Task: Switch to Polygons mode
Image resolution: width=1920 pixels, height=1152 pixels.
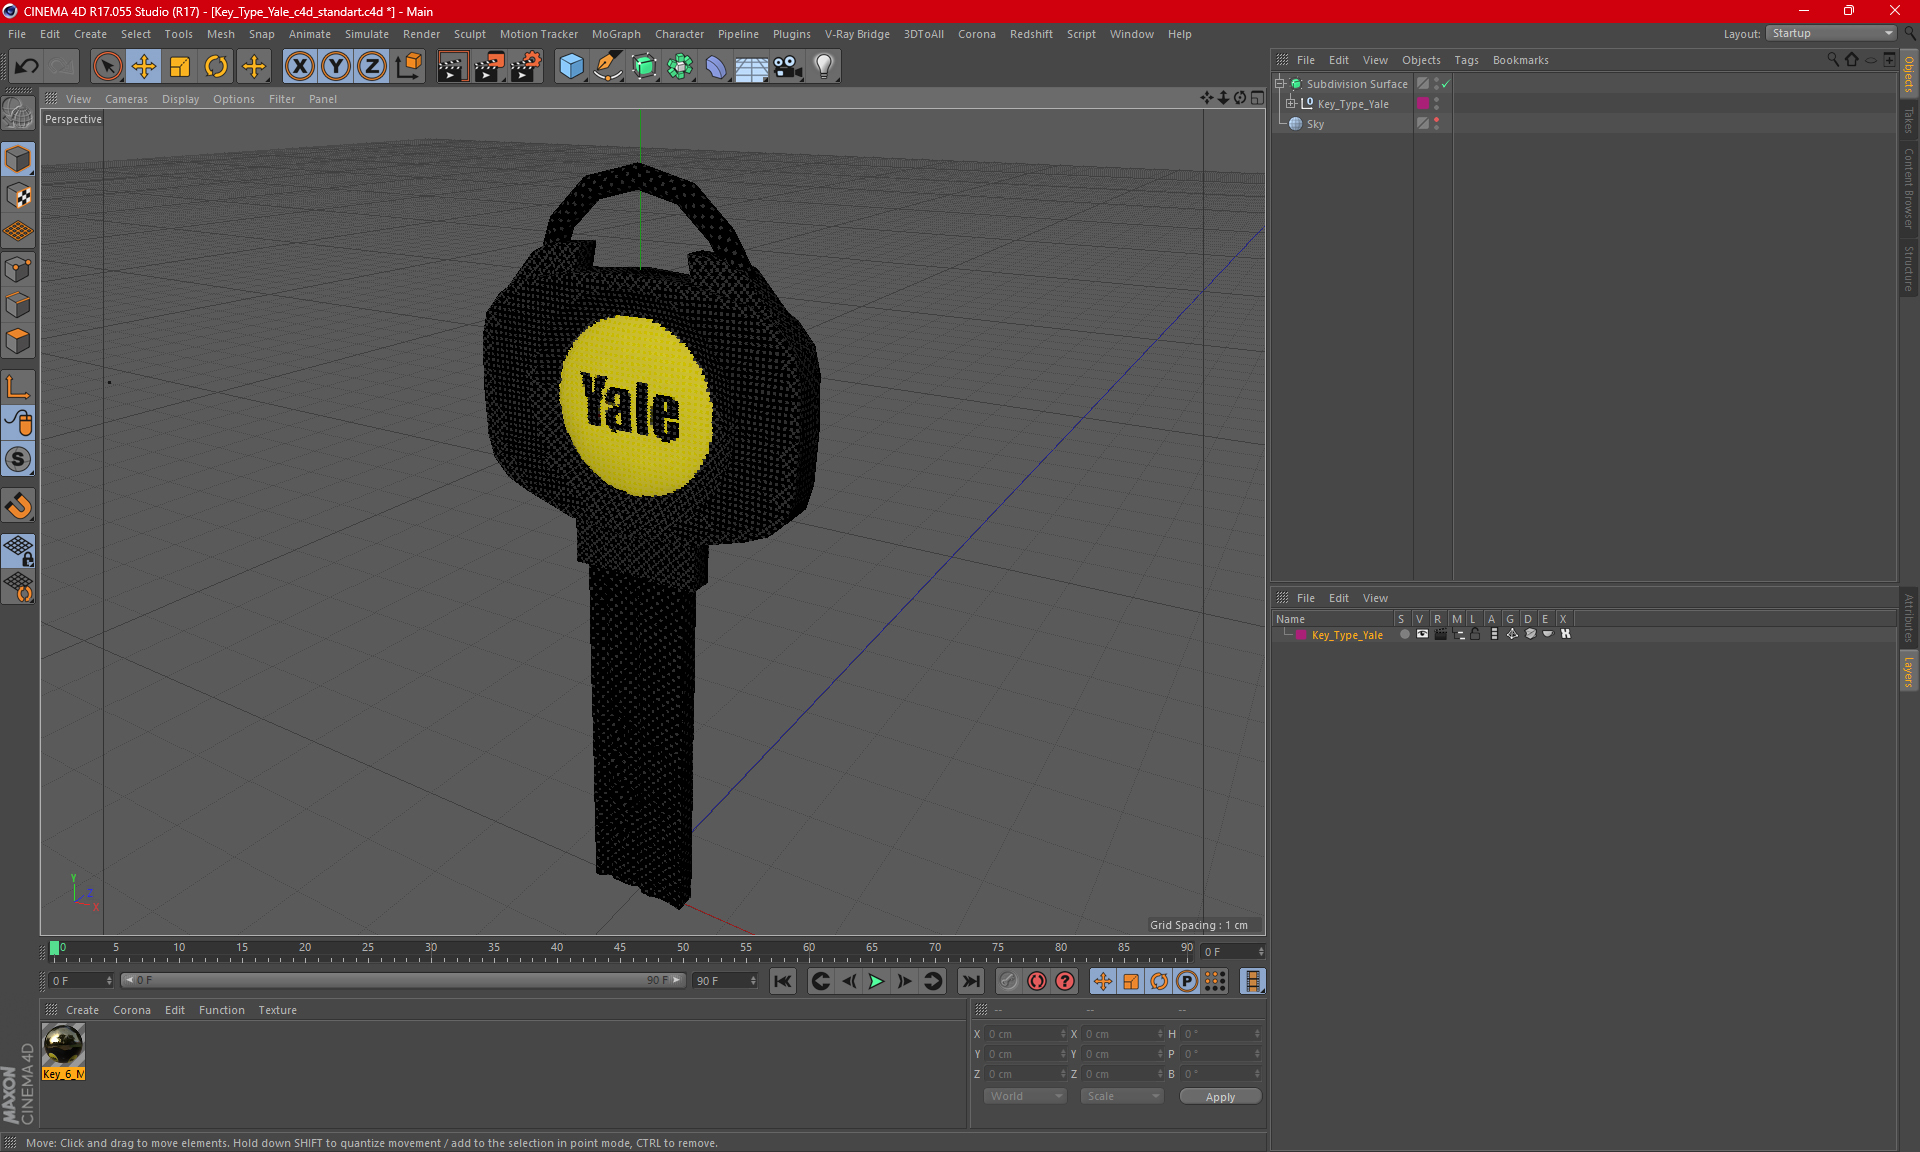Action: [18, 341]
